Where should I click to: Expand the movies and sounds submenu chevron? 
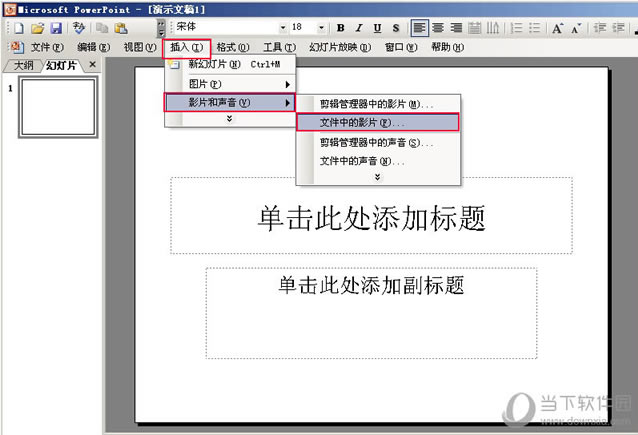[378, 177]
